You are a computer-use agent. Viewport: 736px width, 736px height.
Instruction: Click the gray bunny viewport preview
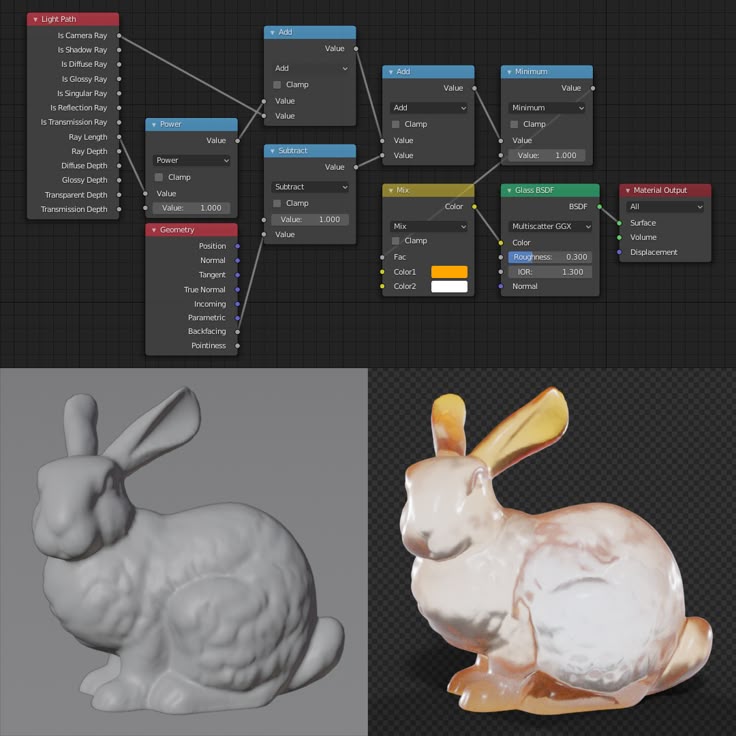coord(184,552)
